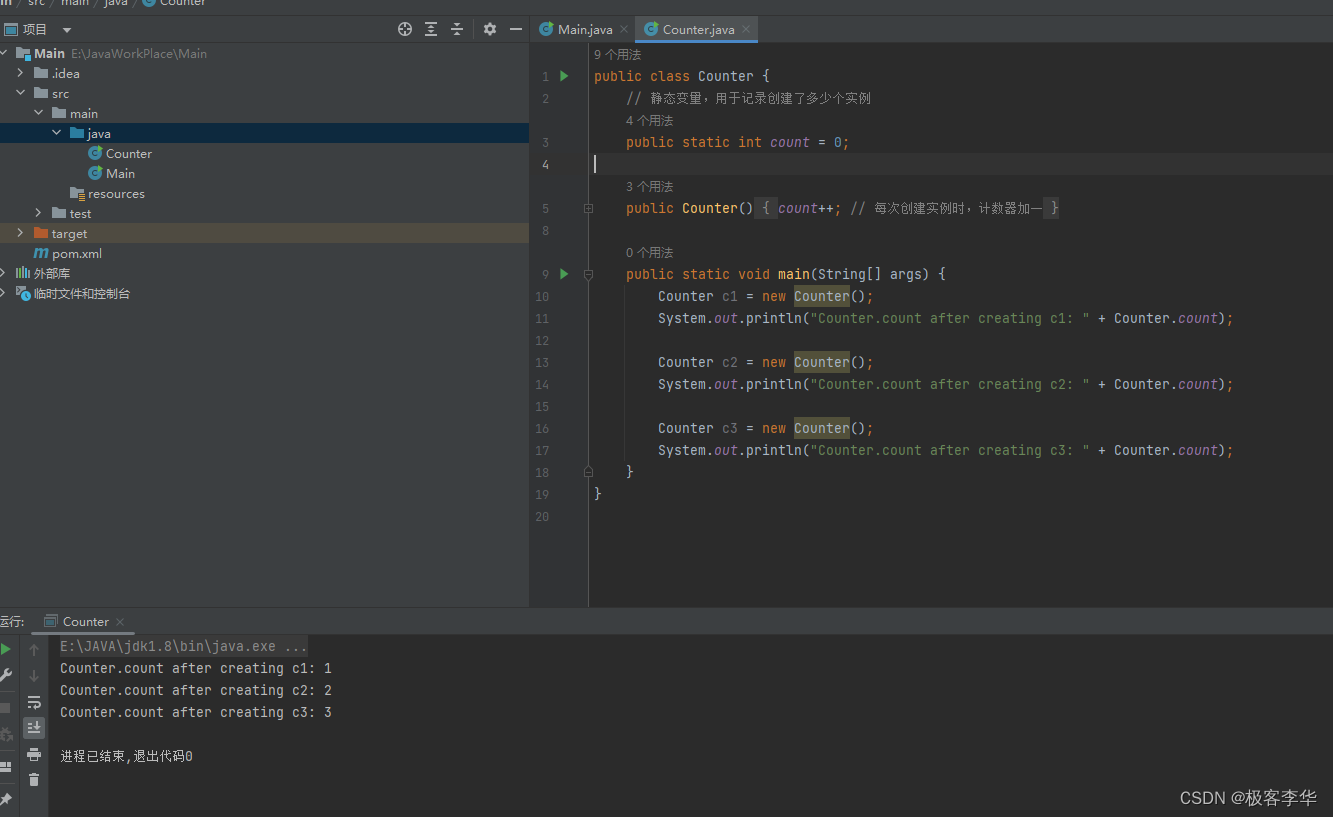The image size is (1333, 817).
Task: Expand the target folder
Action: [20, 233]
